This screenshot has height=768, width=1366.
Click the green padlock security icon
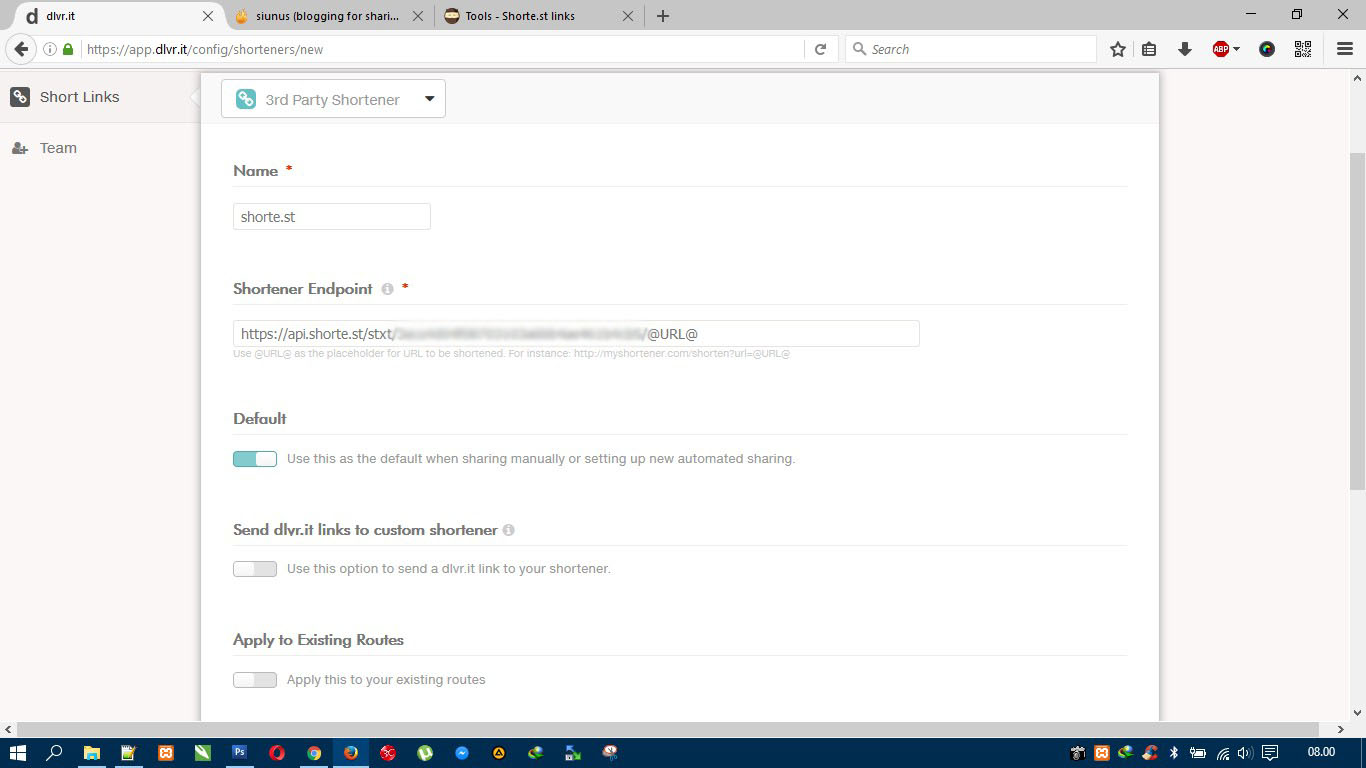(x=68, y=49)
